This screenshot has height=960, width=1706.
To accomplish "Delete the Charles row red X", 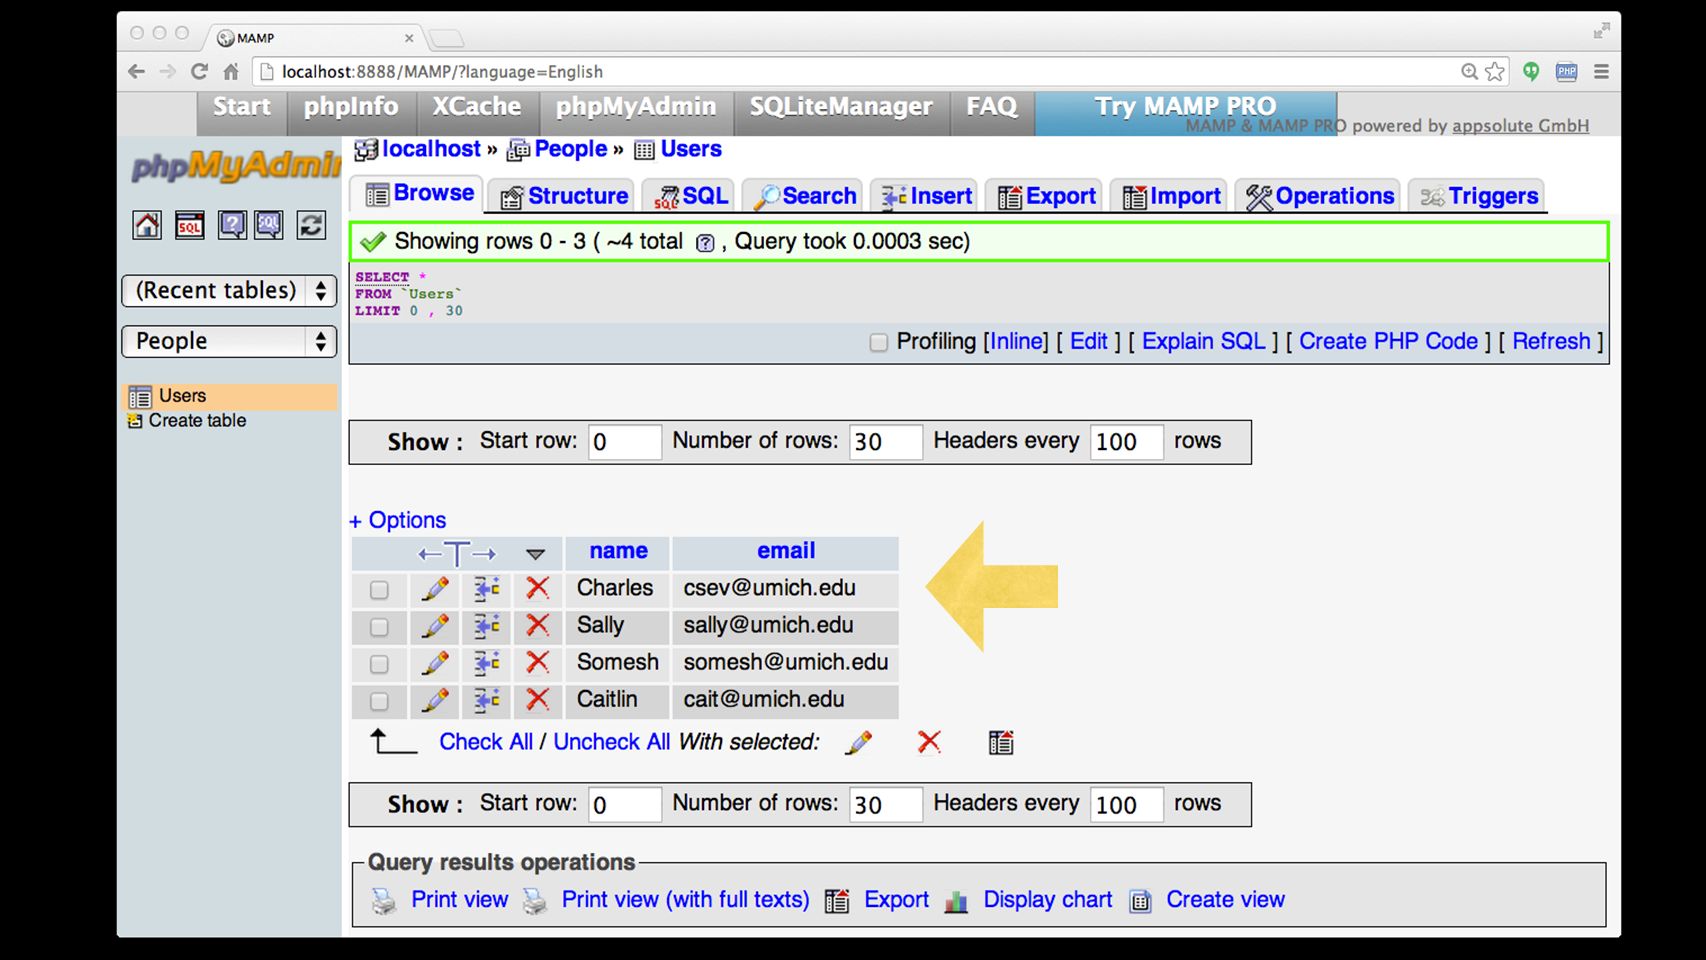I will [538, 588].
